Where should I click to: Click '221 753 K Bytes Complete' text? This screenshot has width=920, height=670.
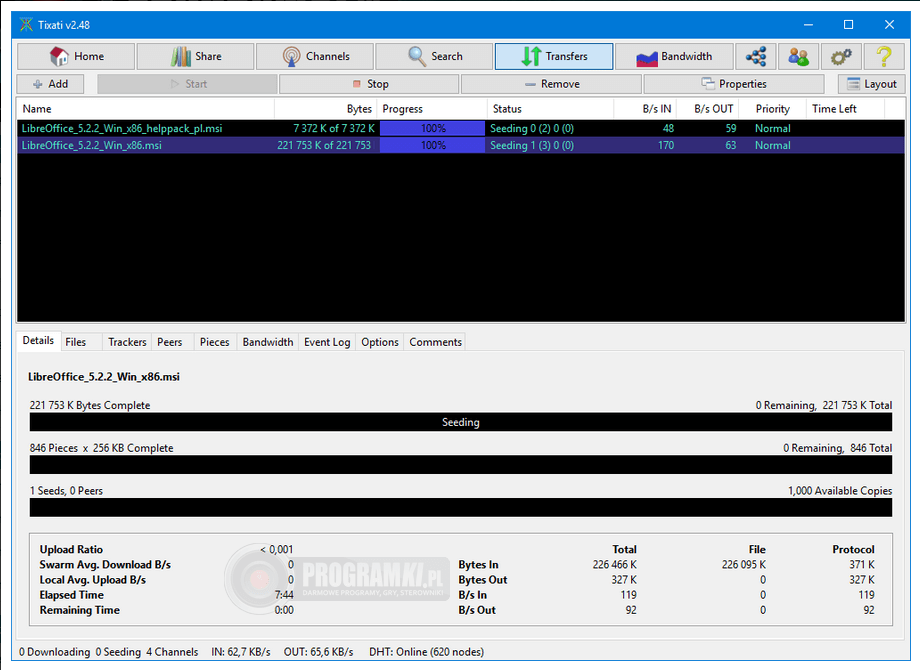point(90,405)
